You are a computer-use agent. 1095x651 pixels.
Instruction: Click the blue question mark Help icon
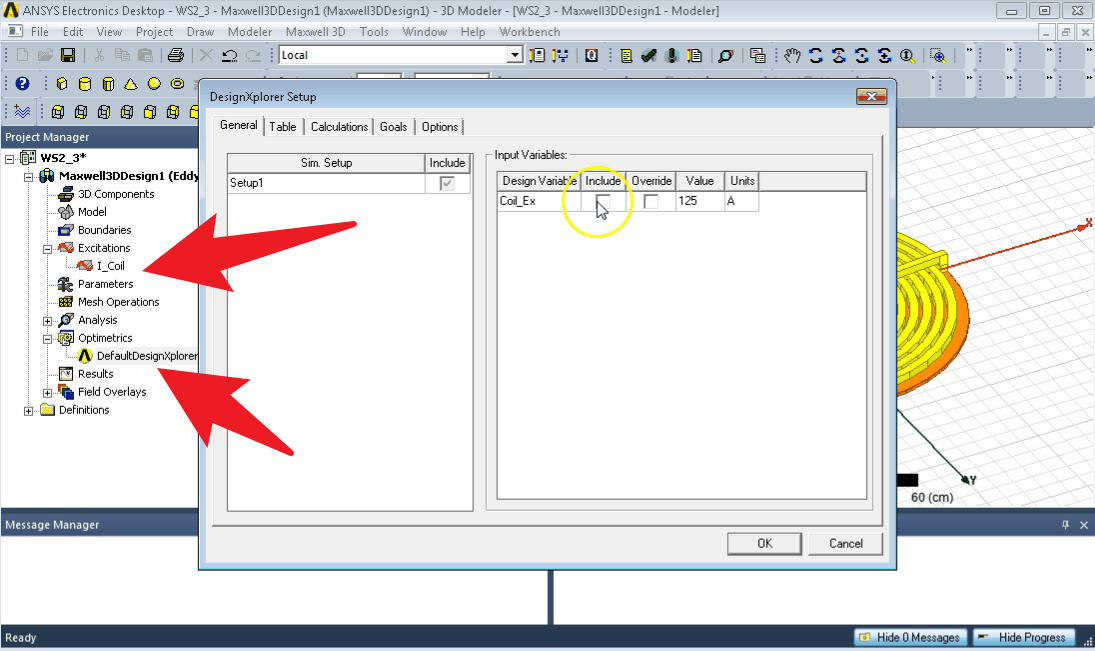22,84
